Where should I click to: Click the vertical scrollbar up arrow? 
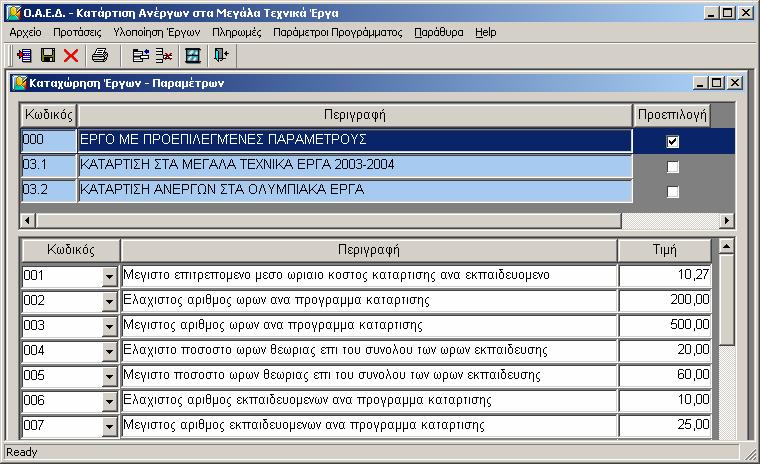point(727,246)
